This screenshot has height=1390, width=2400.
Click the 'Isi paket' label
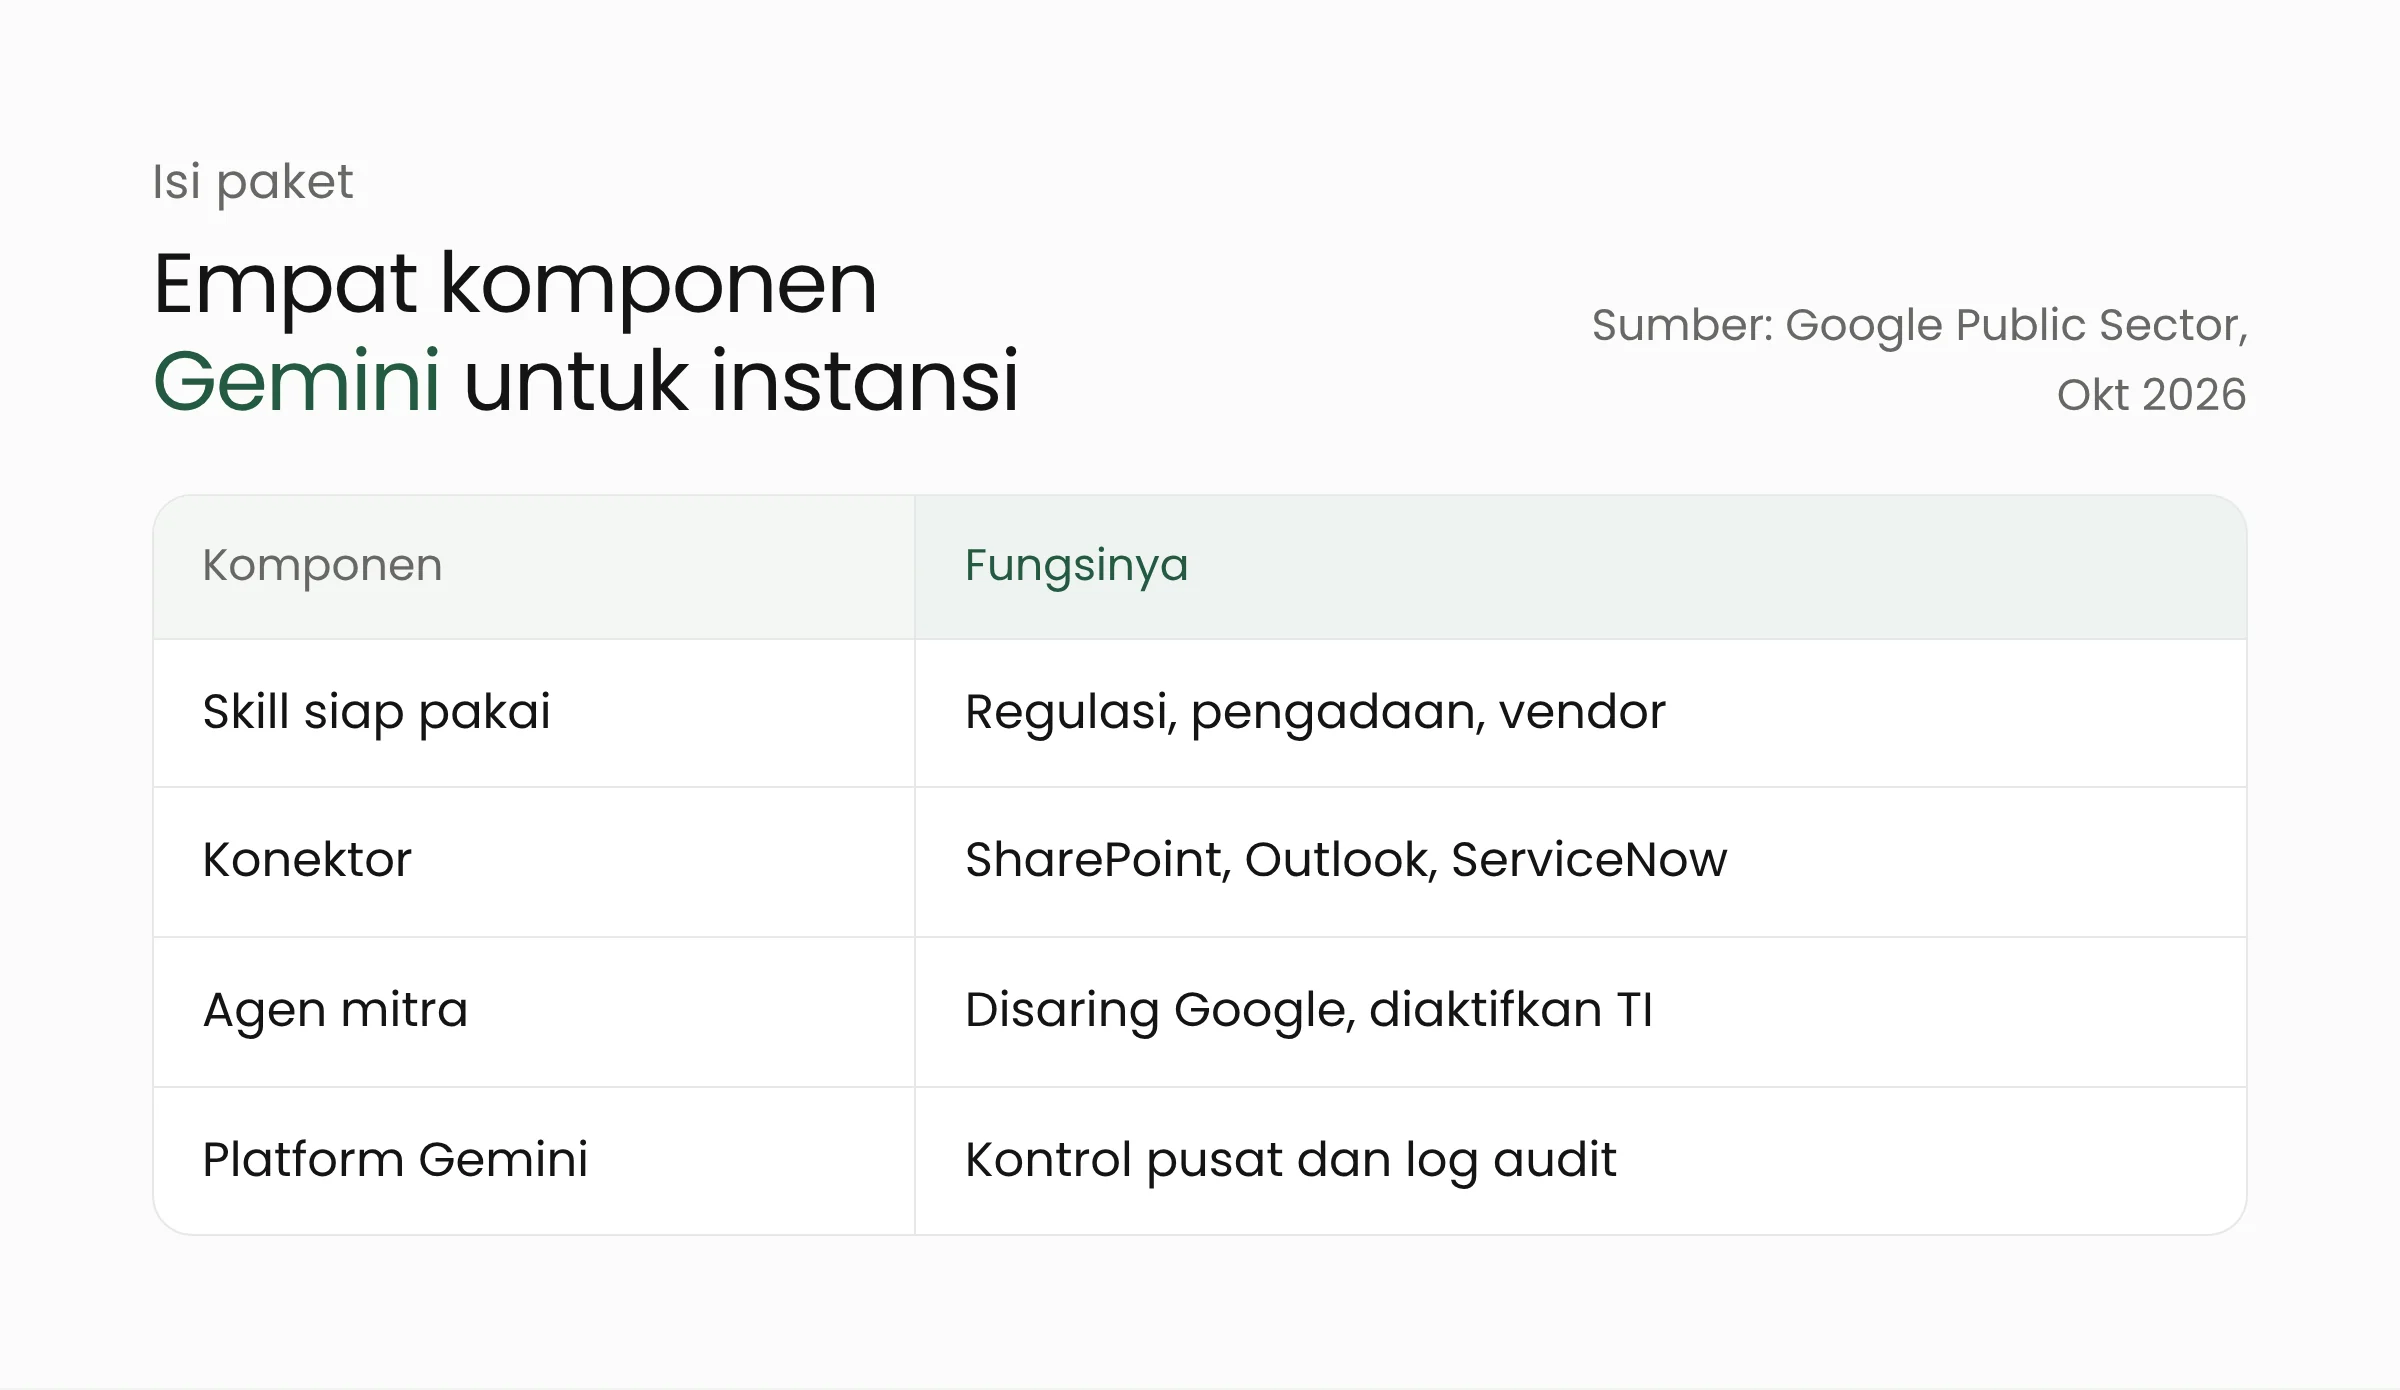click(x=253, y=182)
